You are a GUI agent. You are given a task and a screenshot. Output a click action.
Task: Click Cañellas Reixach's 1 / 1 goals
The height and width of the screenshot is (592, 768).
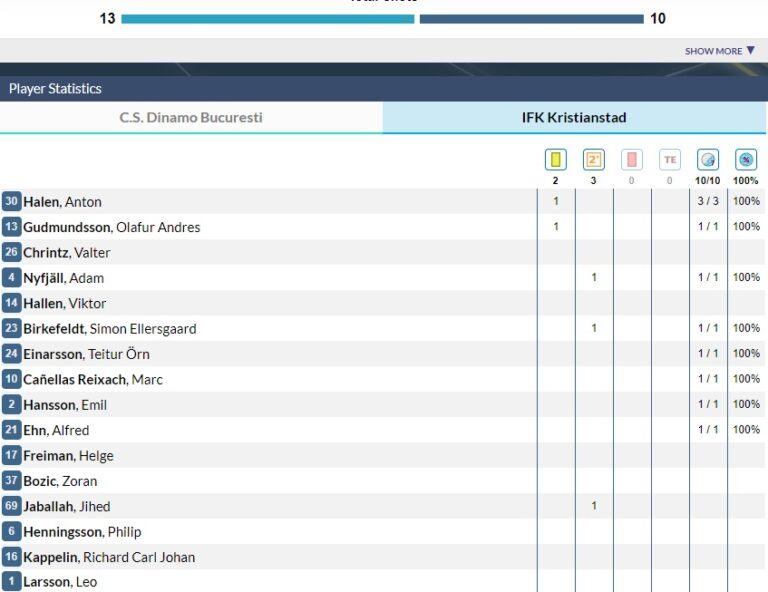[708, 379]
